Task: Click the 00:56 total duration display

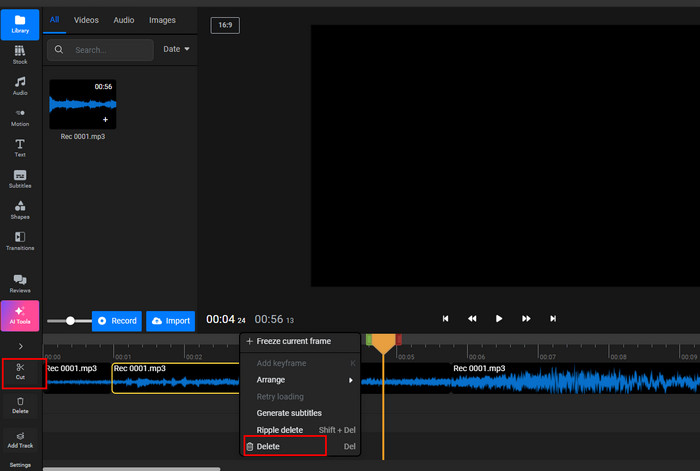Action: [274, 320]
